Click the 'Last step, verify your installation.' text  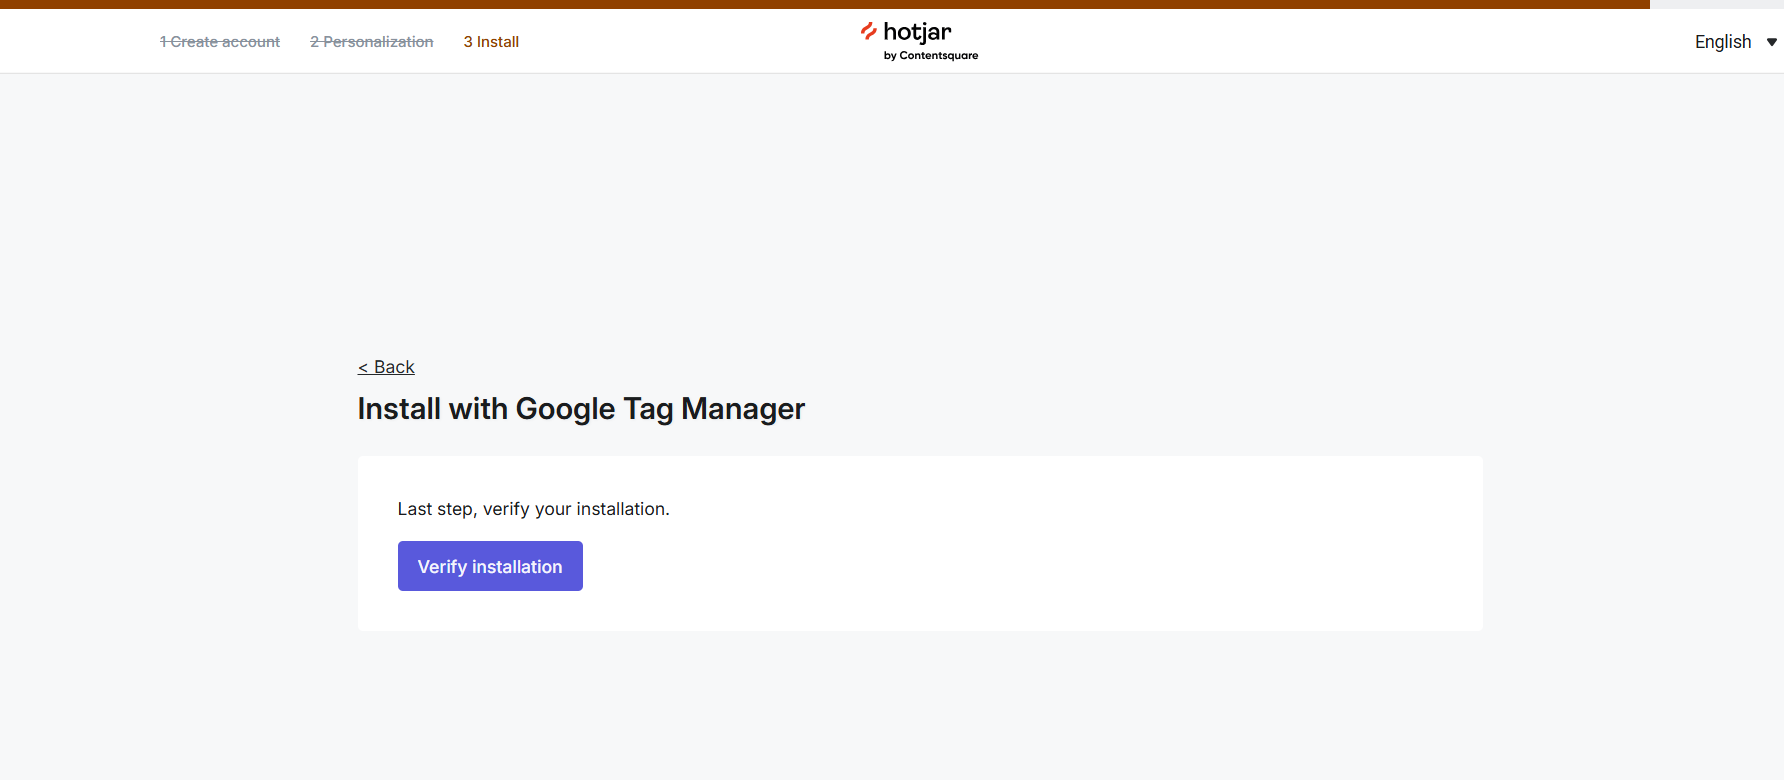click(x=534, y=509)
